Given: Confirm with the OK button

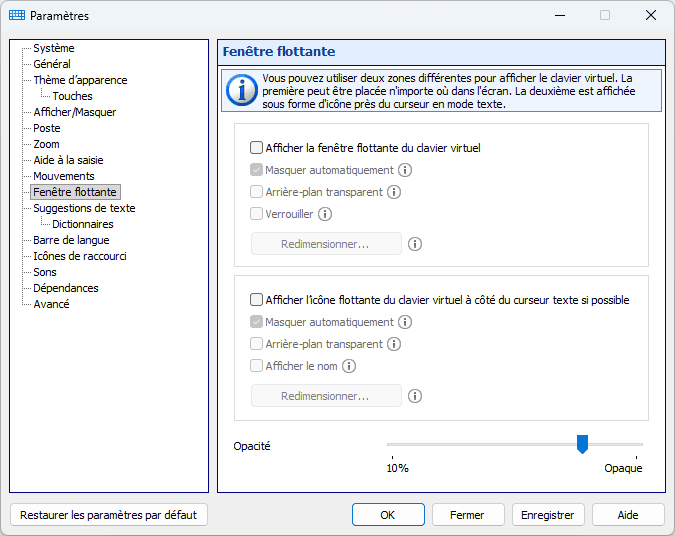Looking at the screenshot, I should coord(388,515).
